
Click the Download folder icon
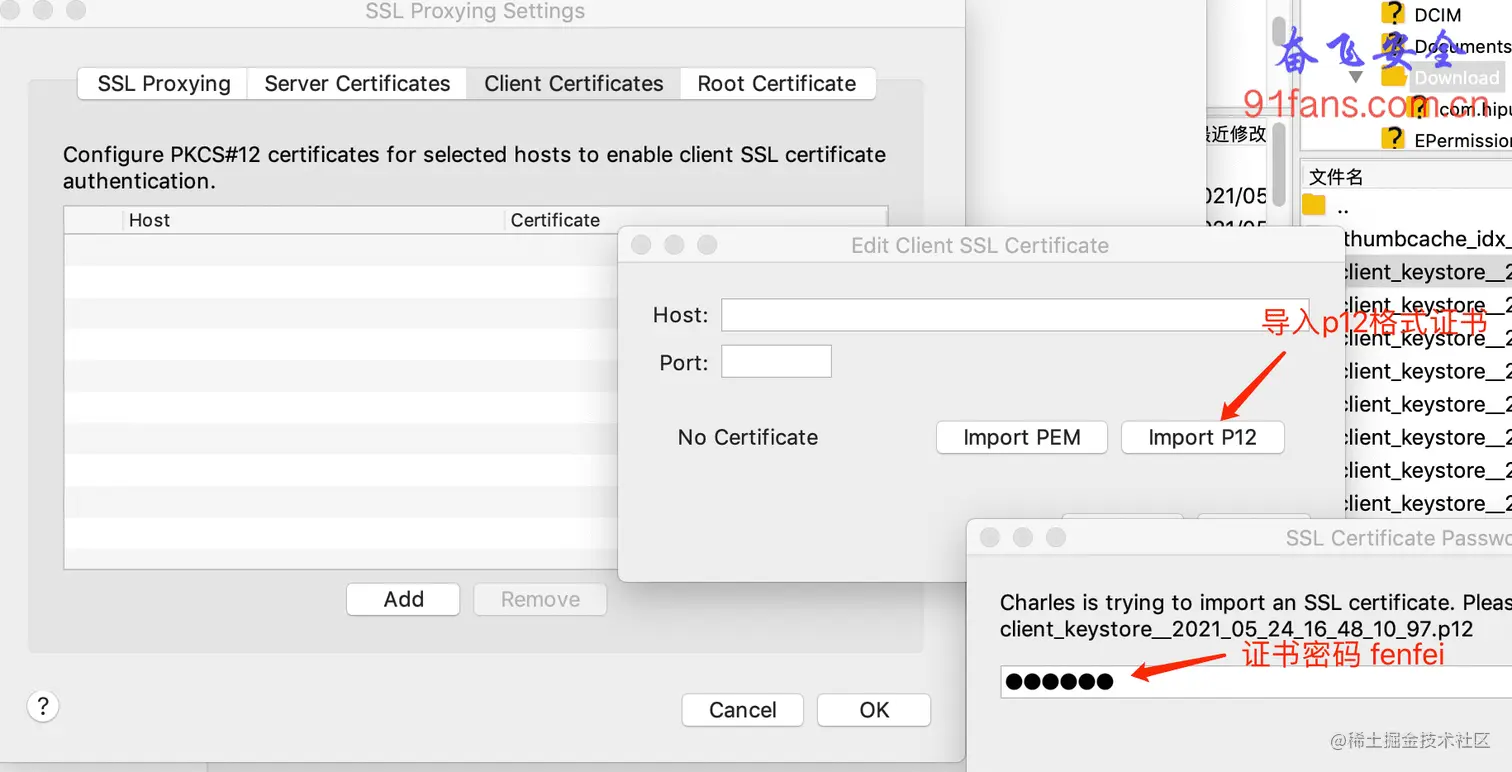pos(1393,76)
